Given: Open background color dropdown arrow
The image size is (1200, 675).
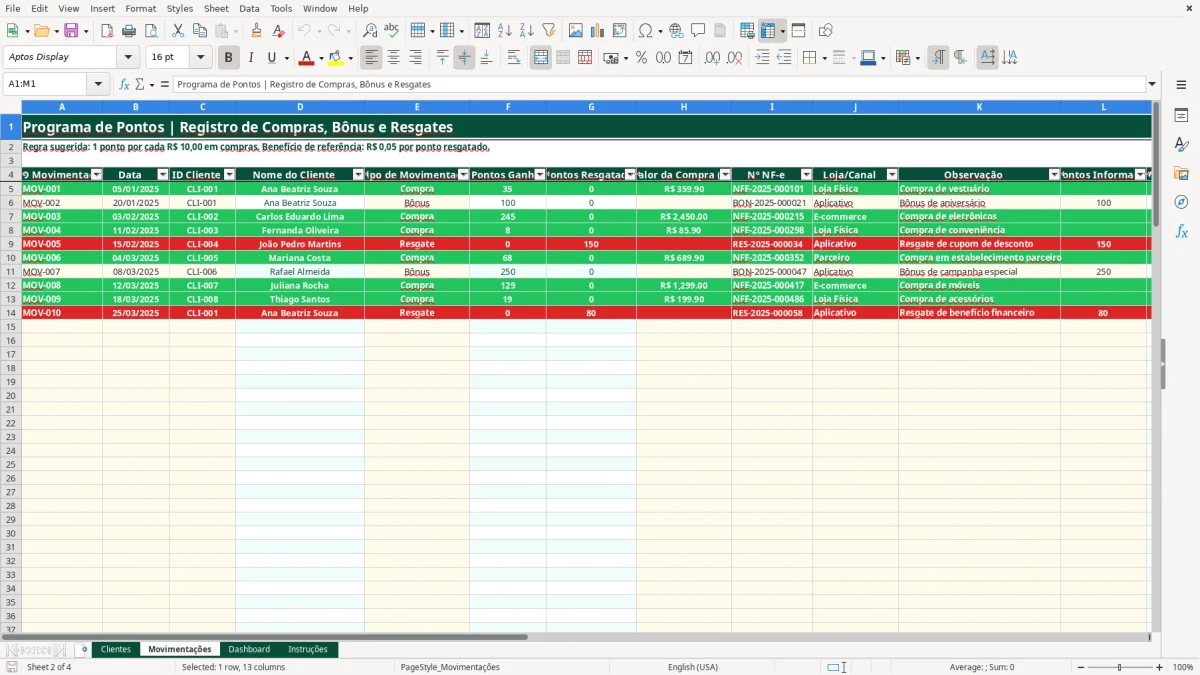Looking at the screenshot, I should [x=350, y=58].
